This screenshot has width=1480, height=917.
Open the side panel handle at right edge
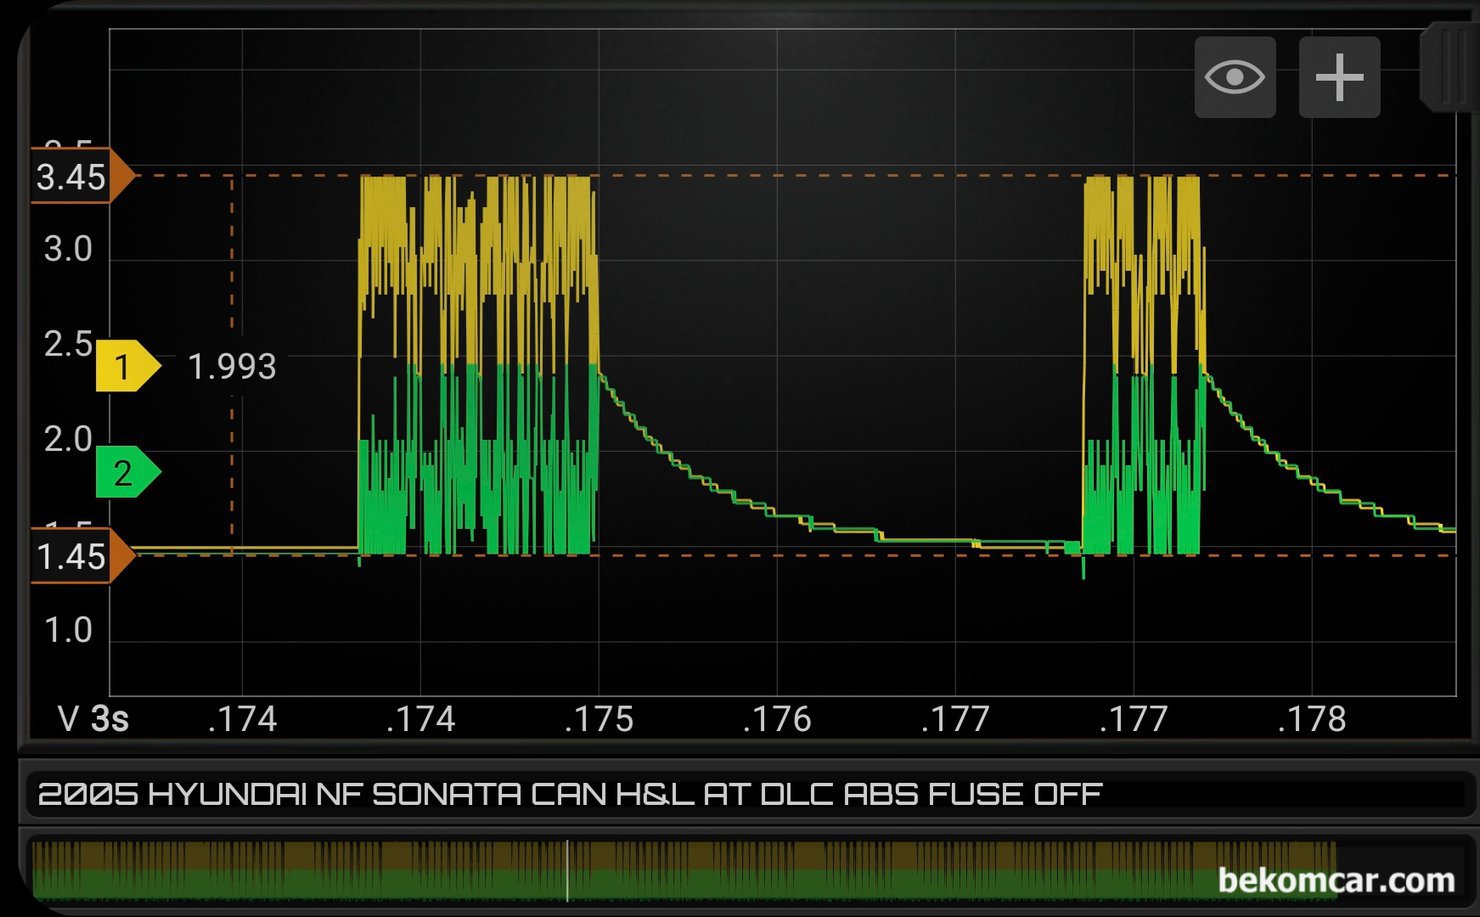[1449, 68]
